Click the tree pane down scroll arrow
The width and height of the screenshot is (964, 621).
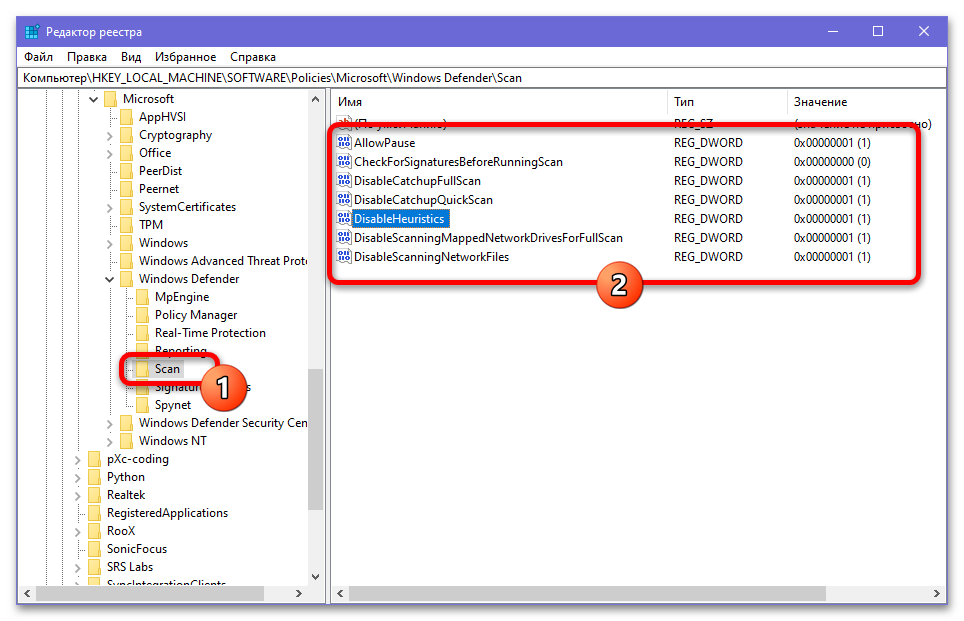pyautogui.click(x=315, y=577)
